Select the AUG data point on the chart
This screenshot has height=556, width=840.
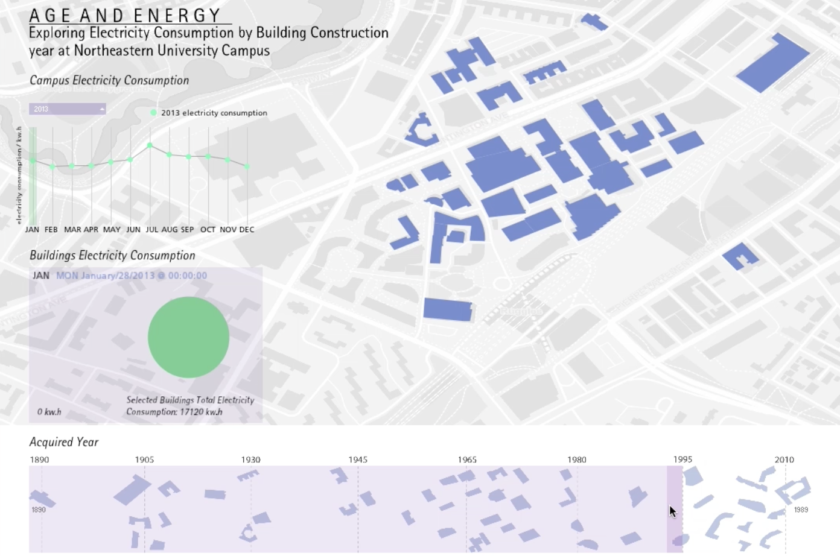pyautogui.click(x=169, y=154)
